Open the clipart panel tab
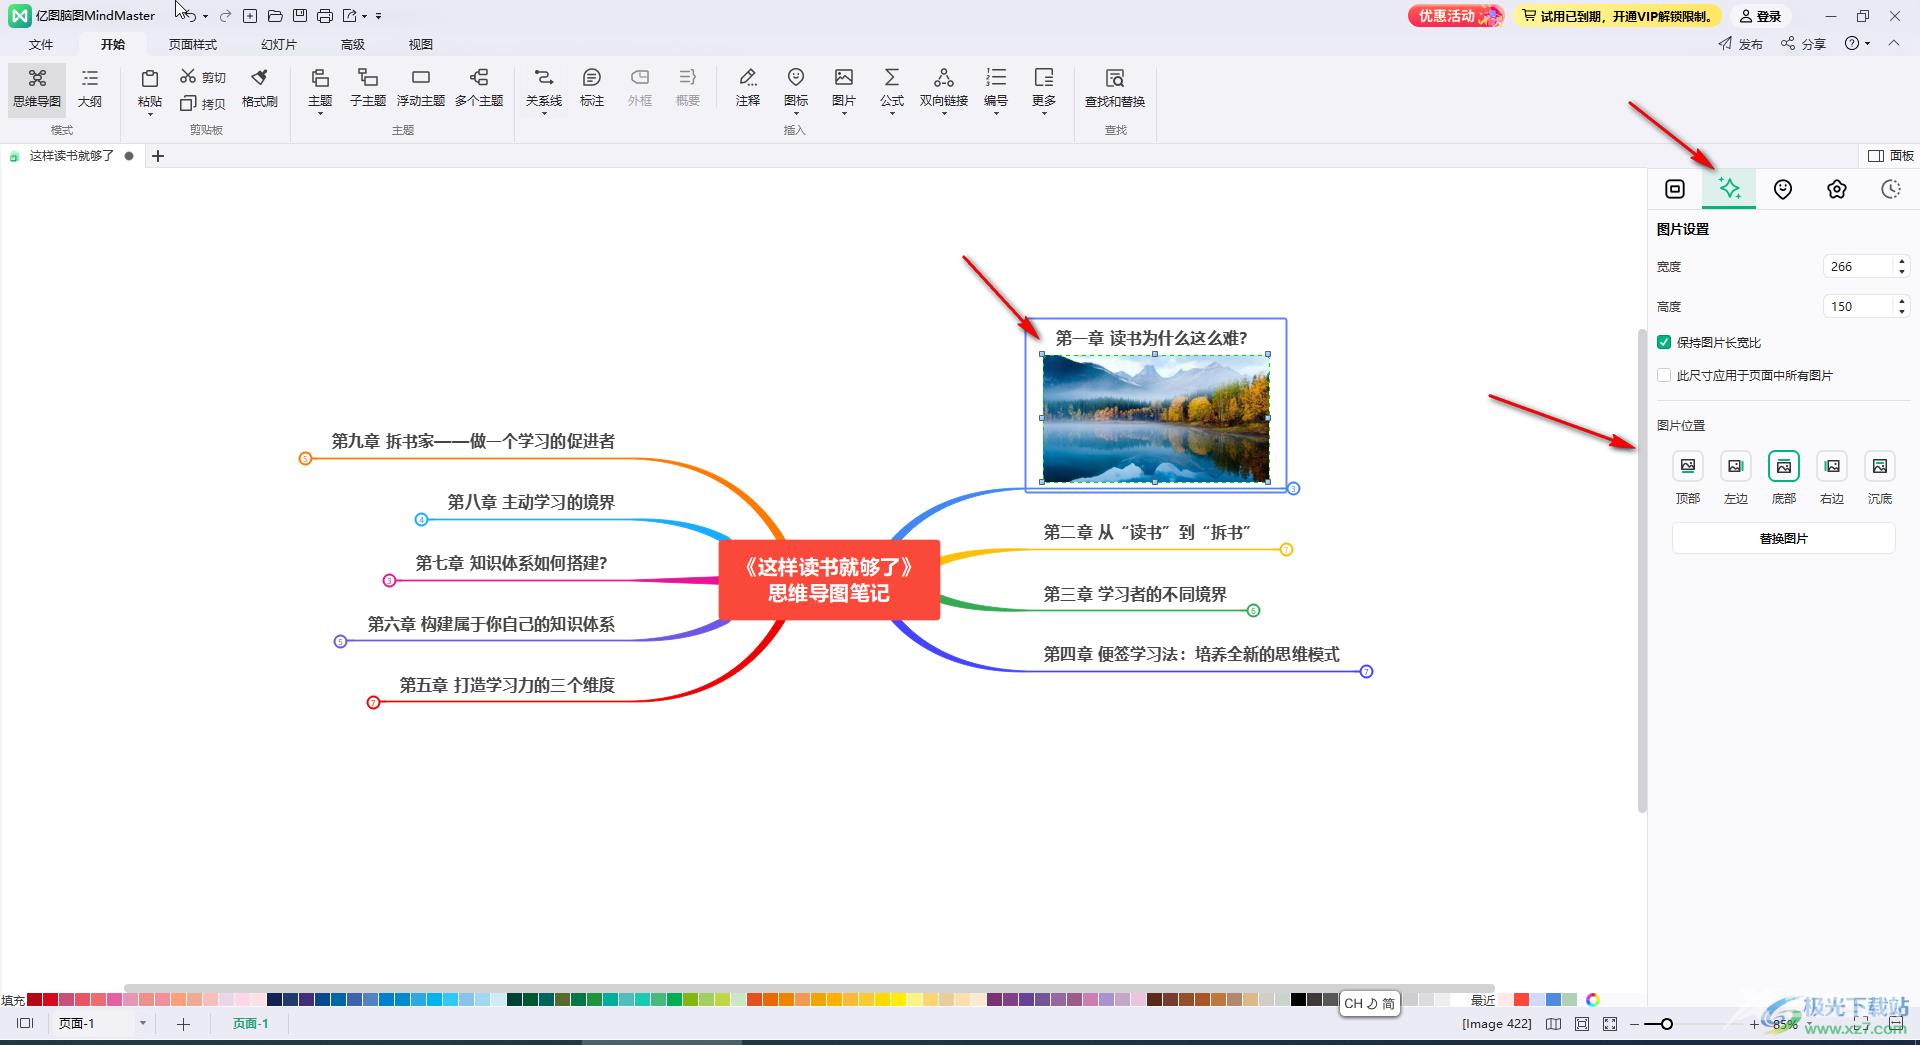The width and height of the screenshot is (1920, 1045). click(1837, 189)
